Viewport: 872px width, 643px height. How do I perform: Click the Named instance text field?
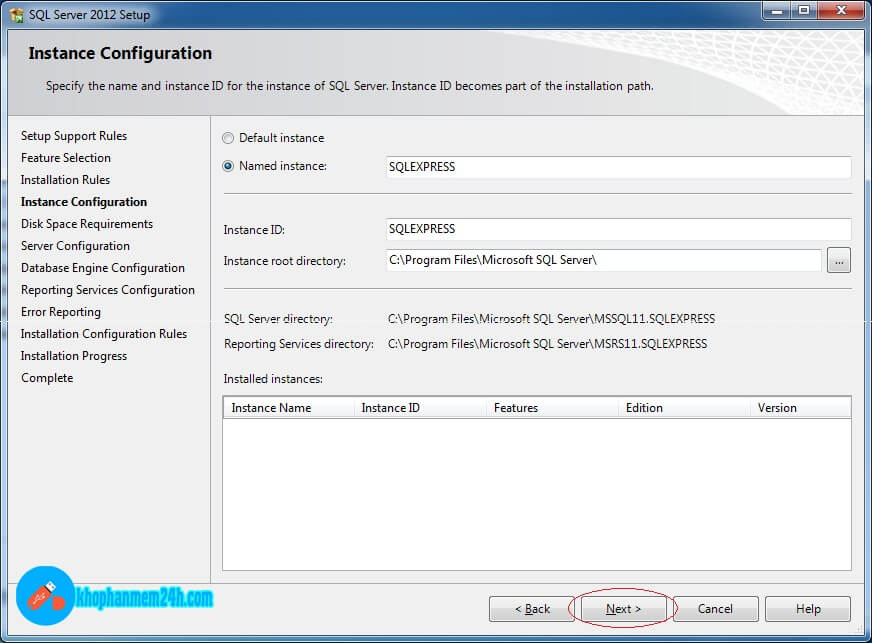[x=617, y=167]
